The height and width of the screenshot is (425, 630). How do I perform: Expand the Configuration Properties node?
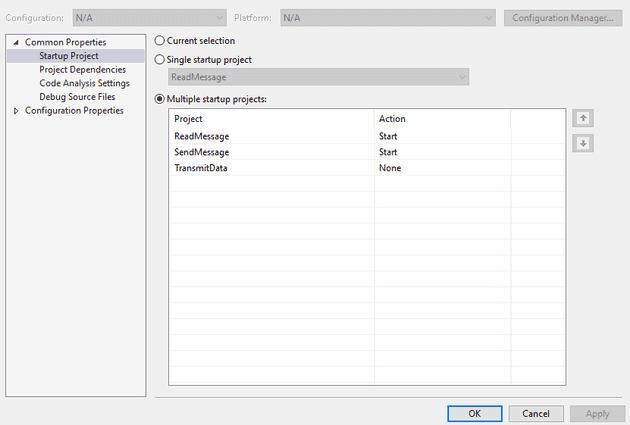click(16, 110)
